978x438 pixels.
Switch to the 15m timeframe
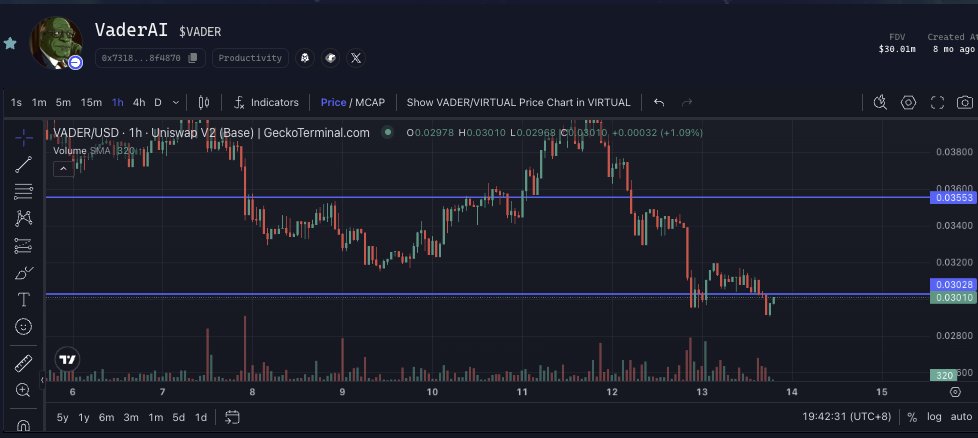(x=91, y=102)
